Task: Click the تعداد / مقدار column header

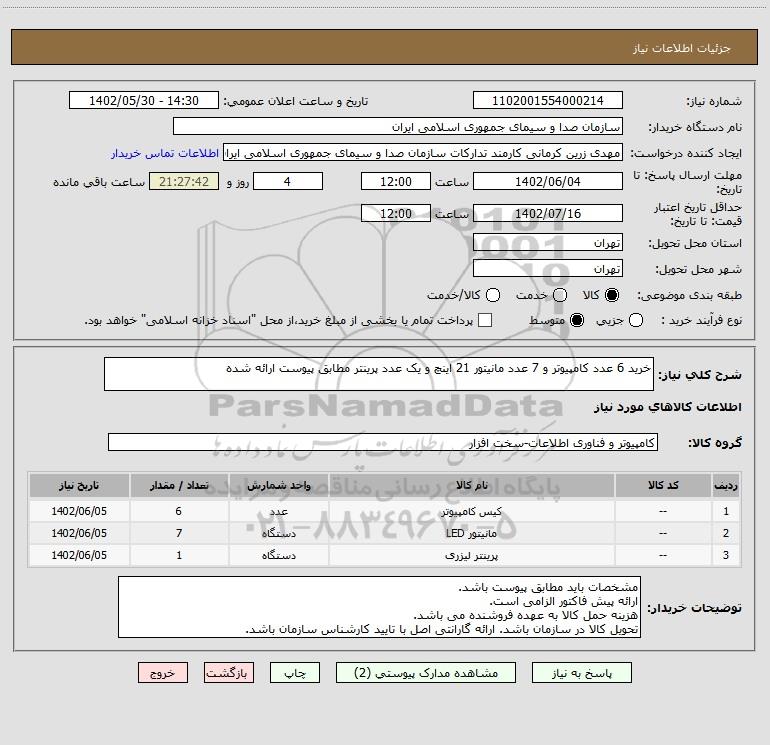Action: (179, 485)
